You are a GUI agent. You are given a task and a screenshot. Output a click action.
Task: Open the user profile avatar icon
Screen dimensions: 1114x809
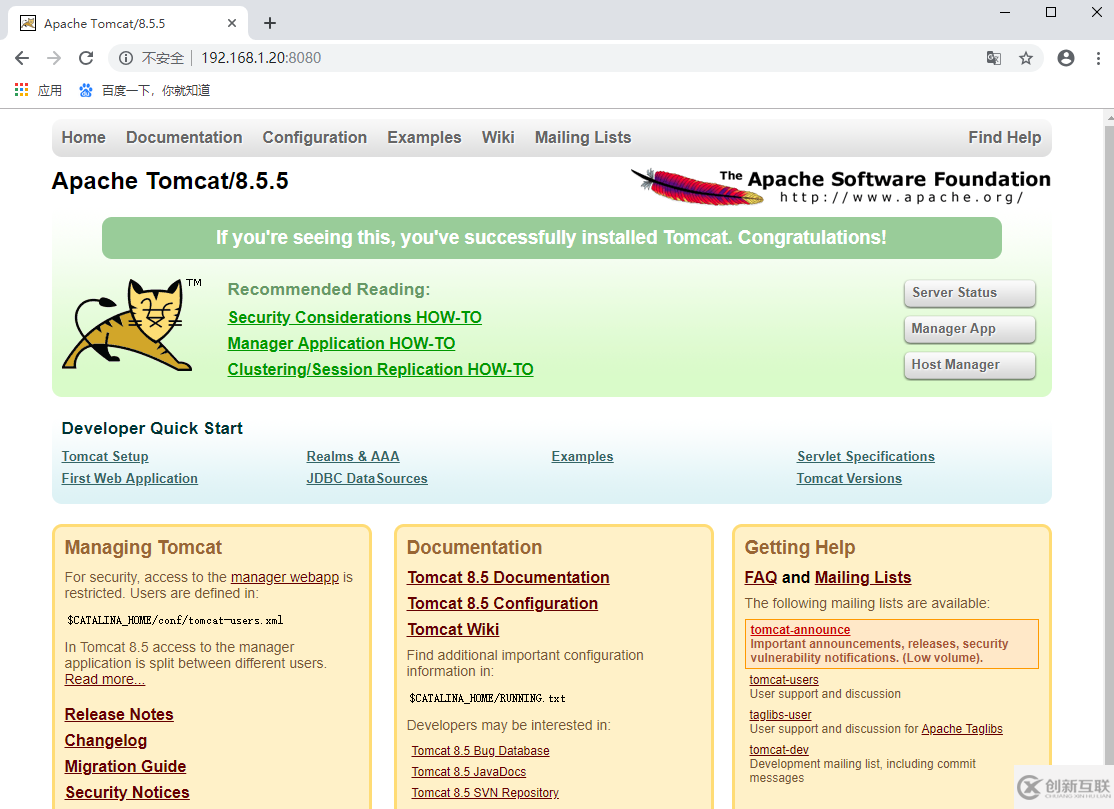1066,58
